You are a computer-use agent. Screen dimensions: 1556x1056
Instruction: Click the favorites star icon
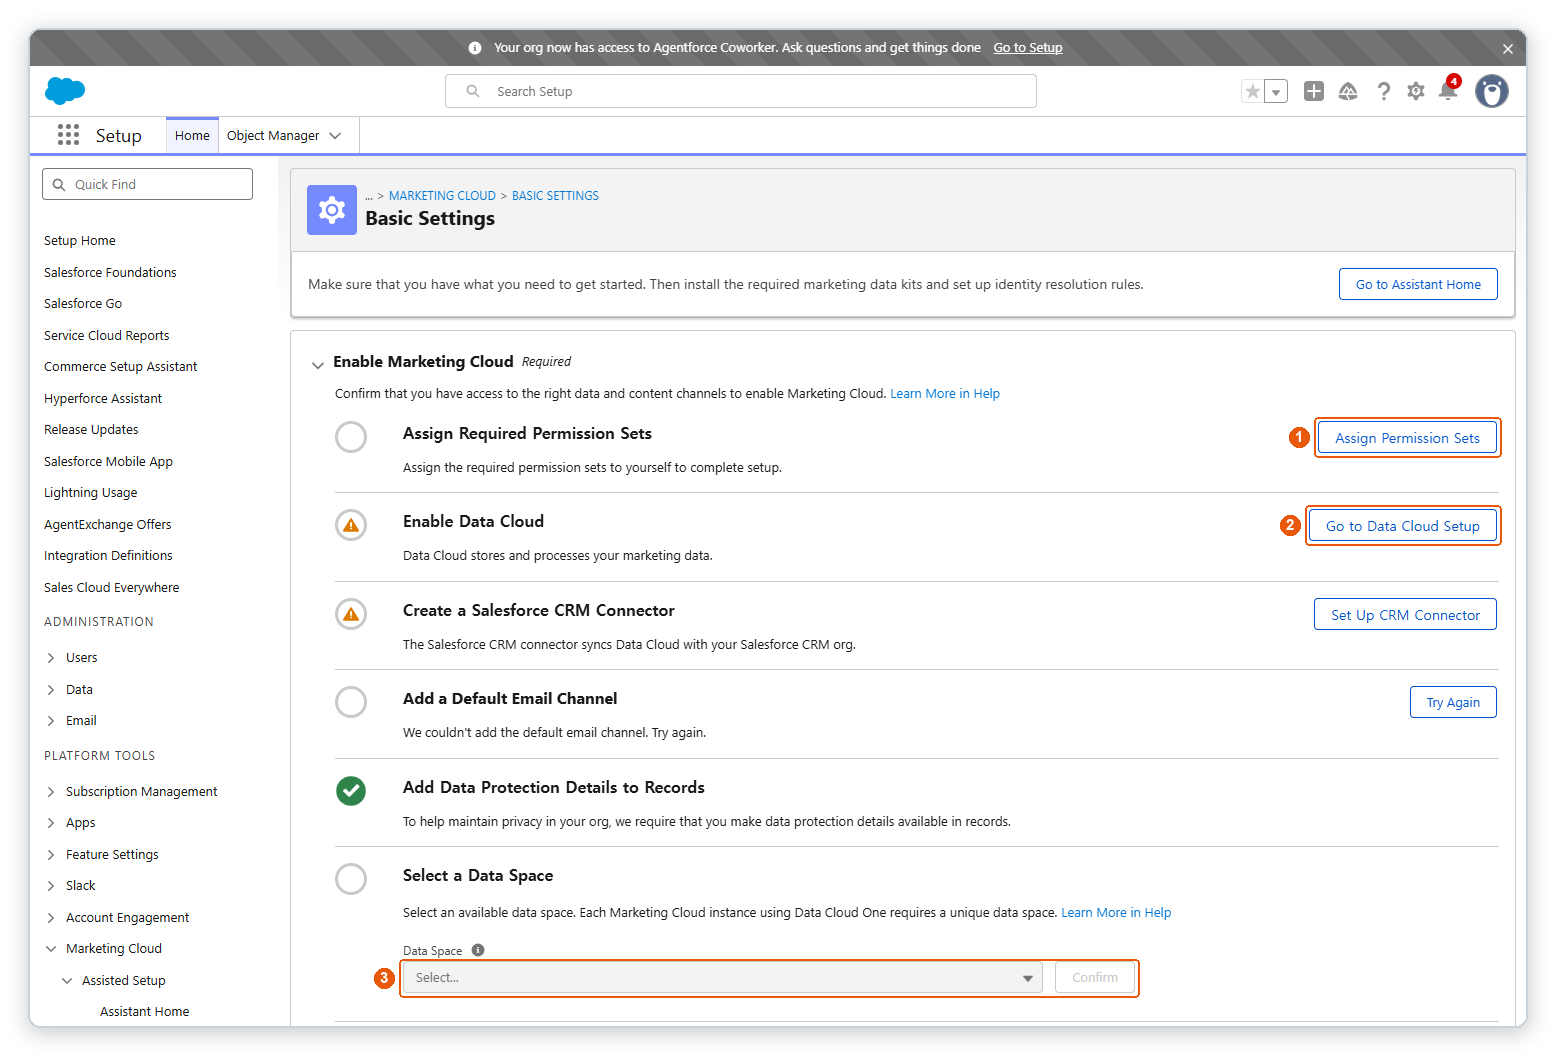[1252, 91]
